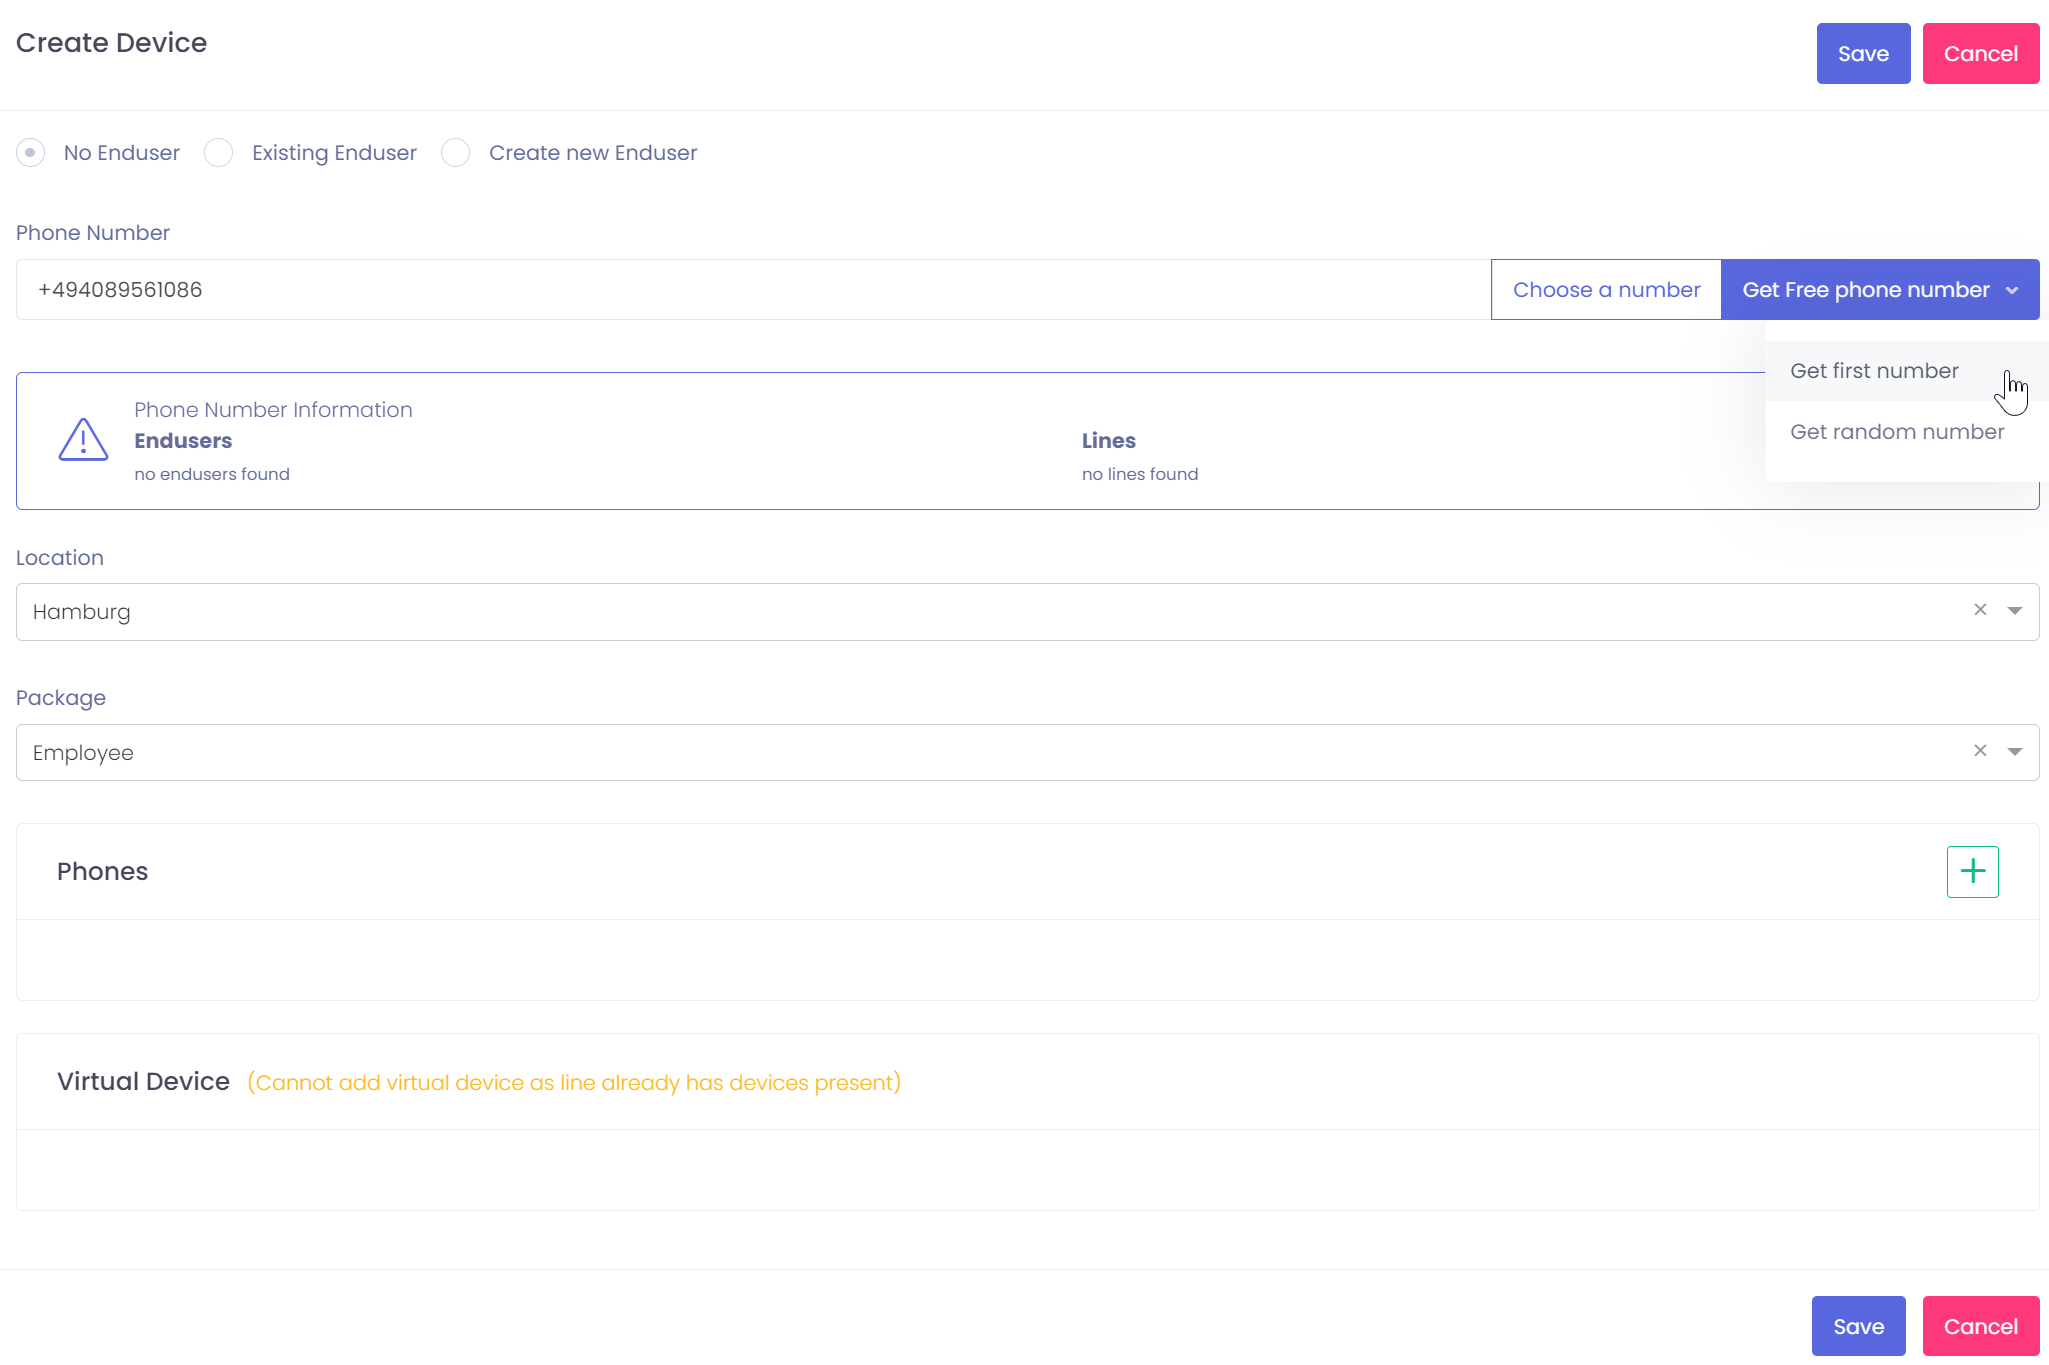Click the top Save button
Screen dimensions: 2049x1365
click(x=1863, y=54)
